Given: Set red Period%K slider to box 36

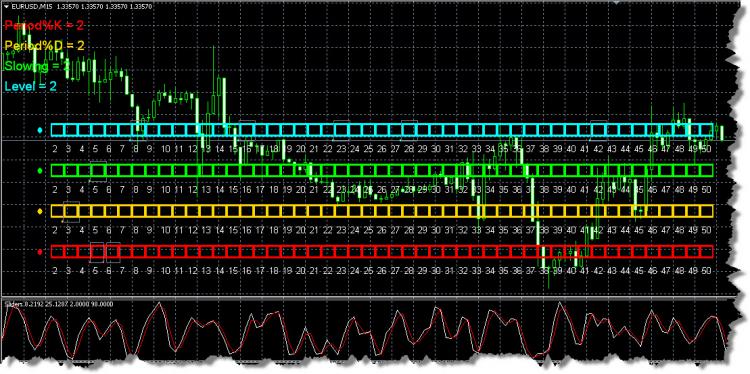Looking at the screenshot, I should [518, 252].
